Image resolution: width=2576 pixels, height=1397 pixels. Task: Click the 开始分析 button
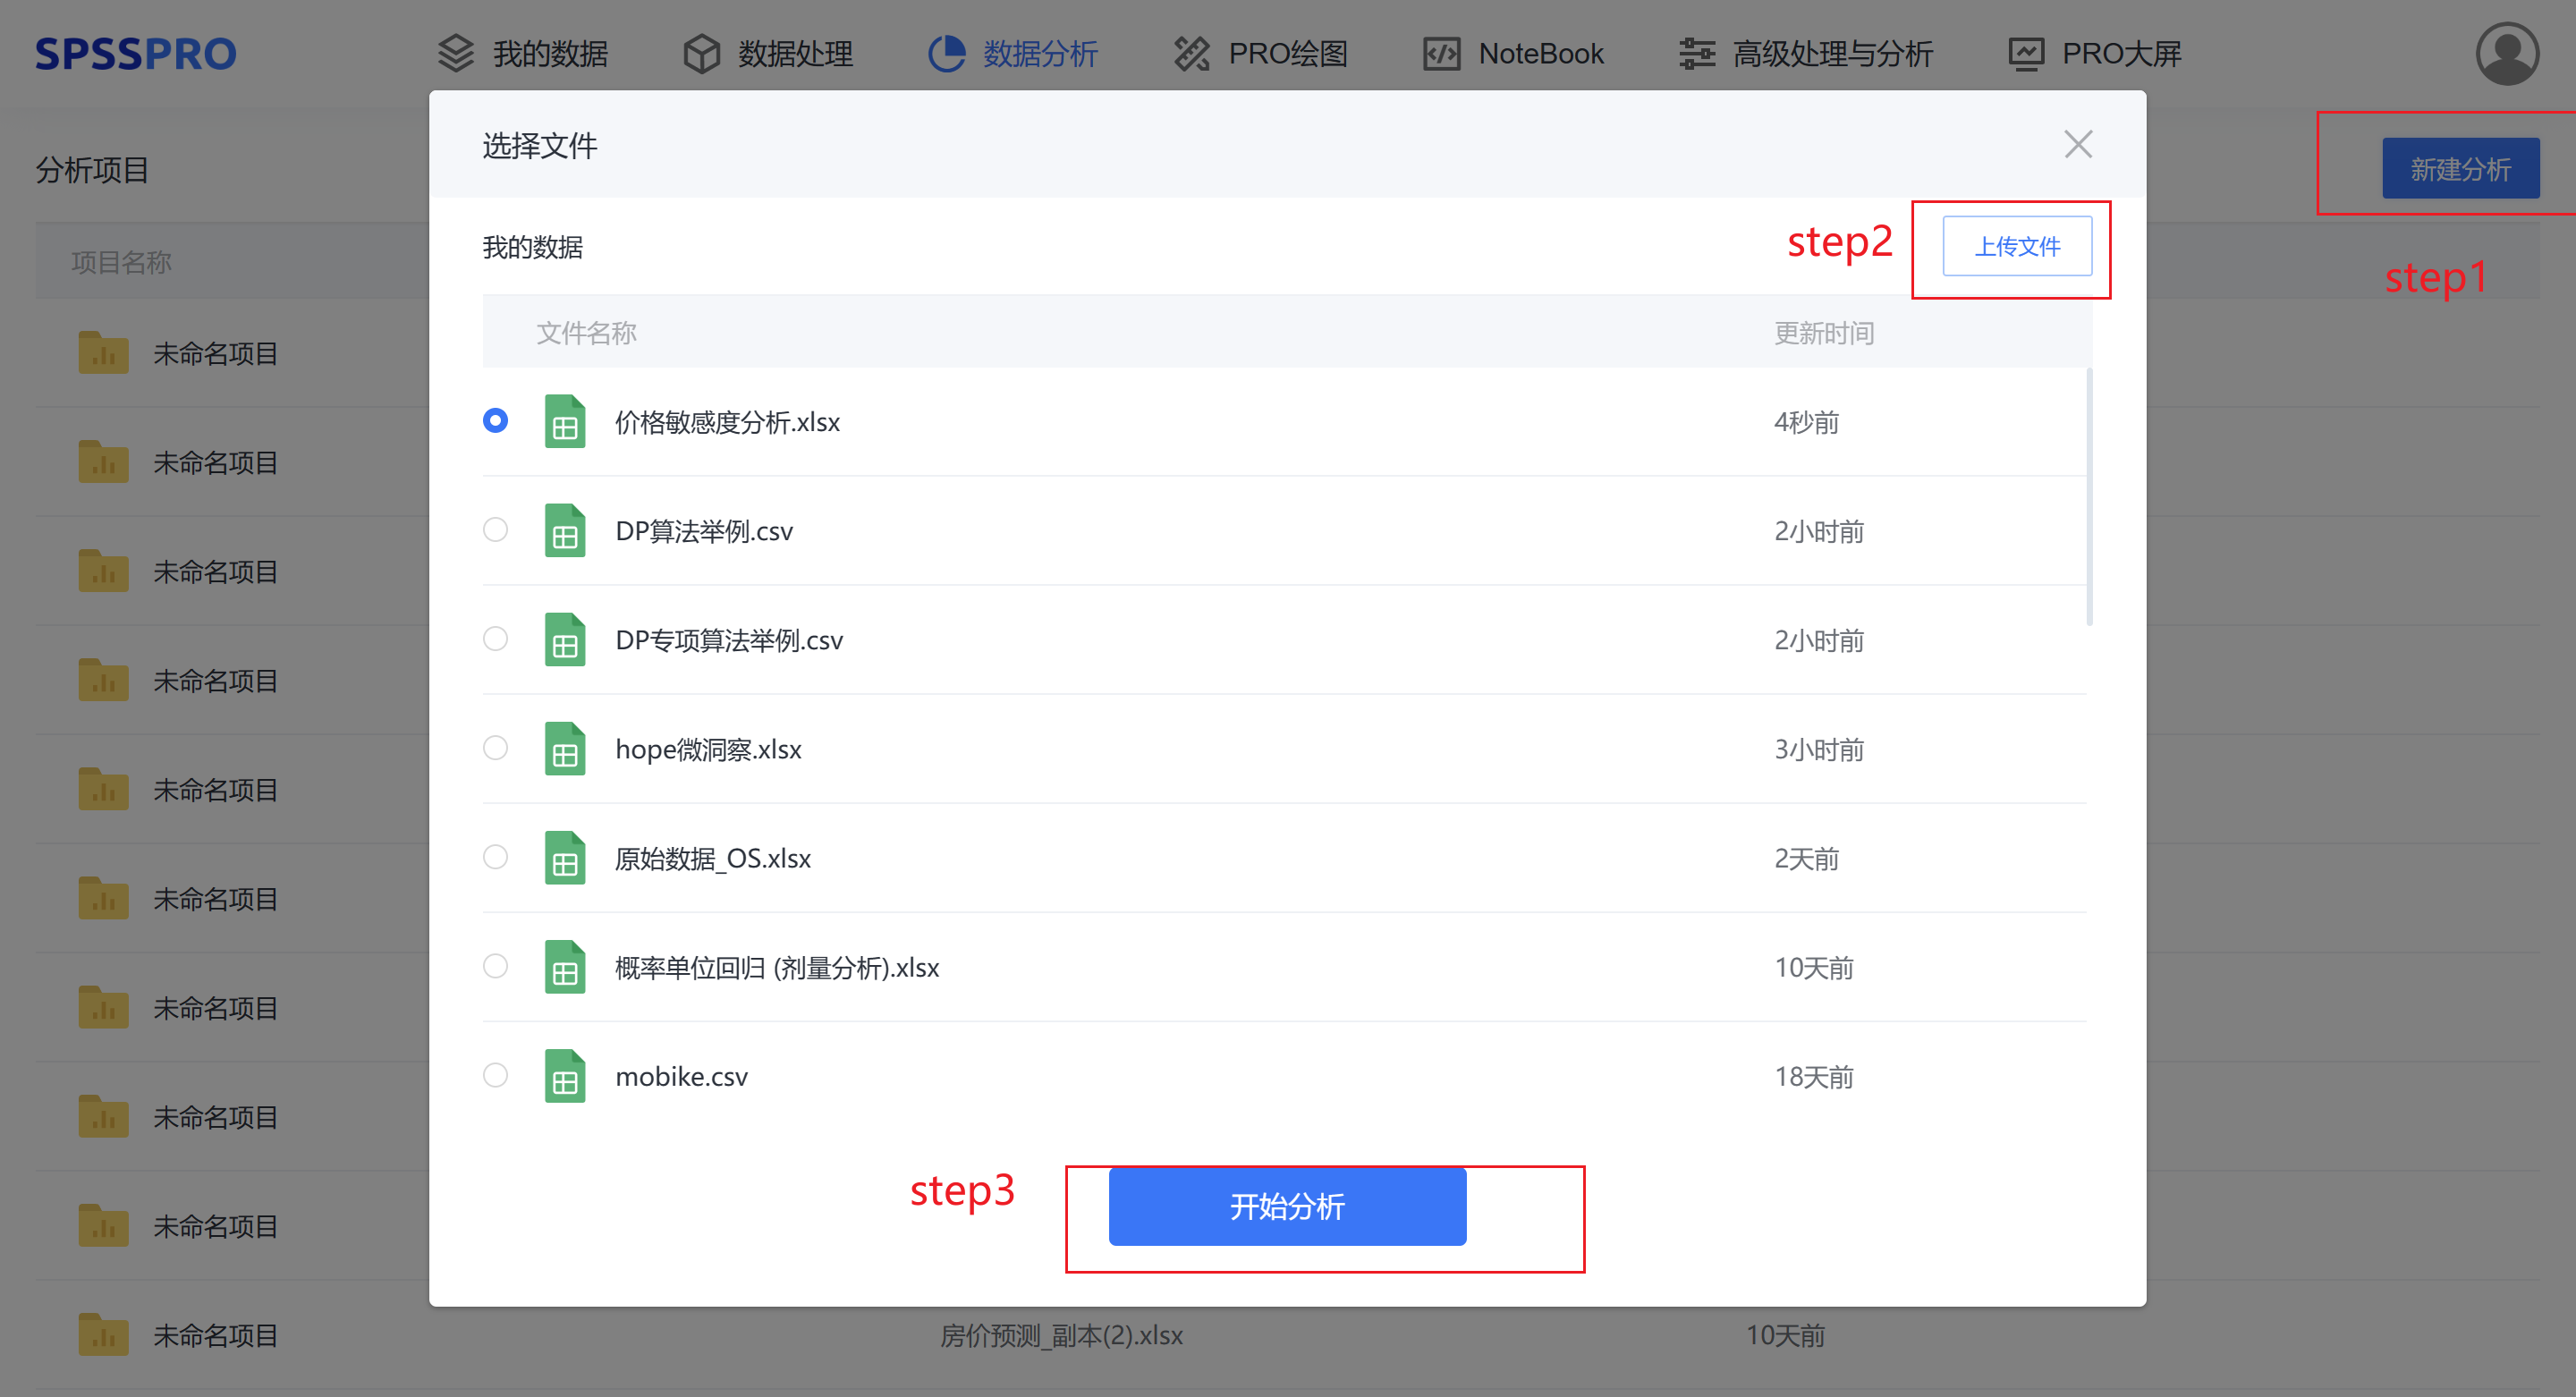tap(1287, 1206)
